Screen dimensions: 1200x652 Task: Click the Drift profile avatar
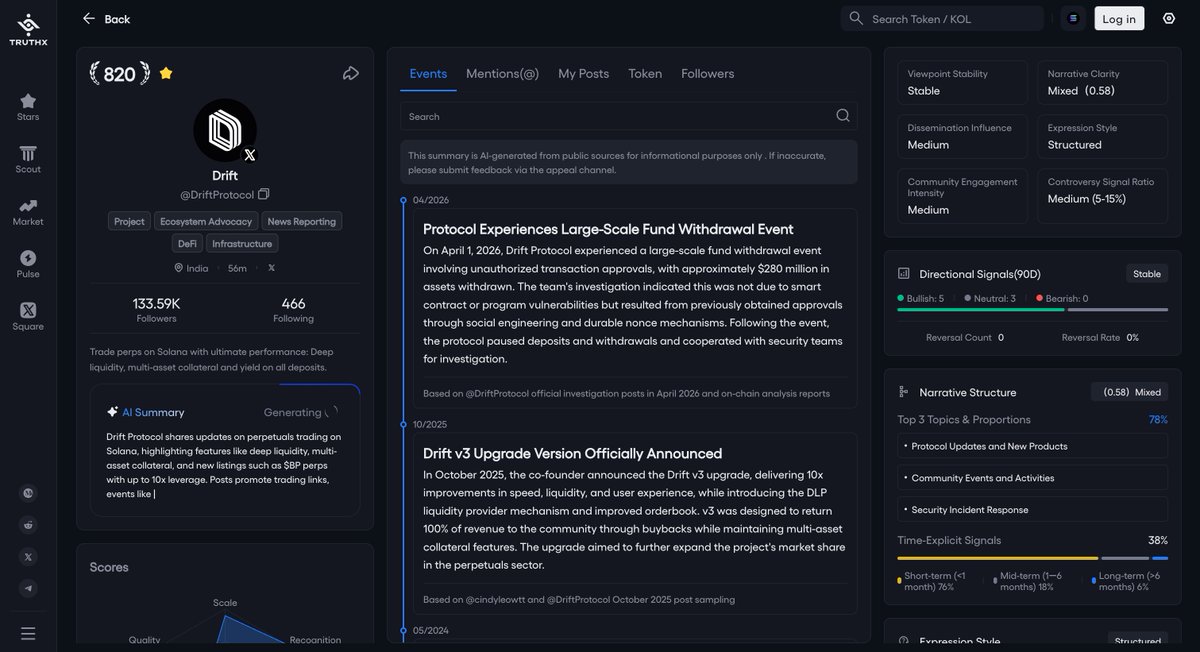point(225,130)
